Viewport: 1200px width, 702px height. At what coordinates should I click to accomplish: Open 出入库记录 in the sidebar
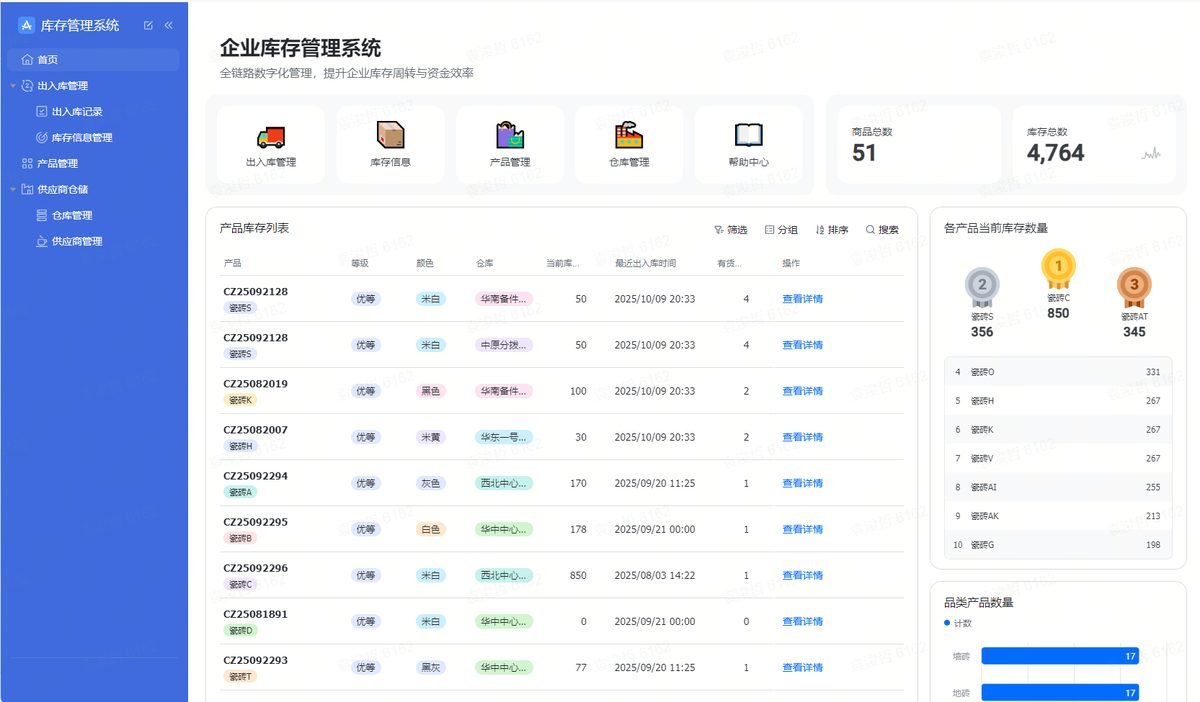tap(77, 112)
